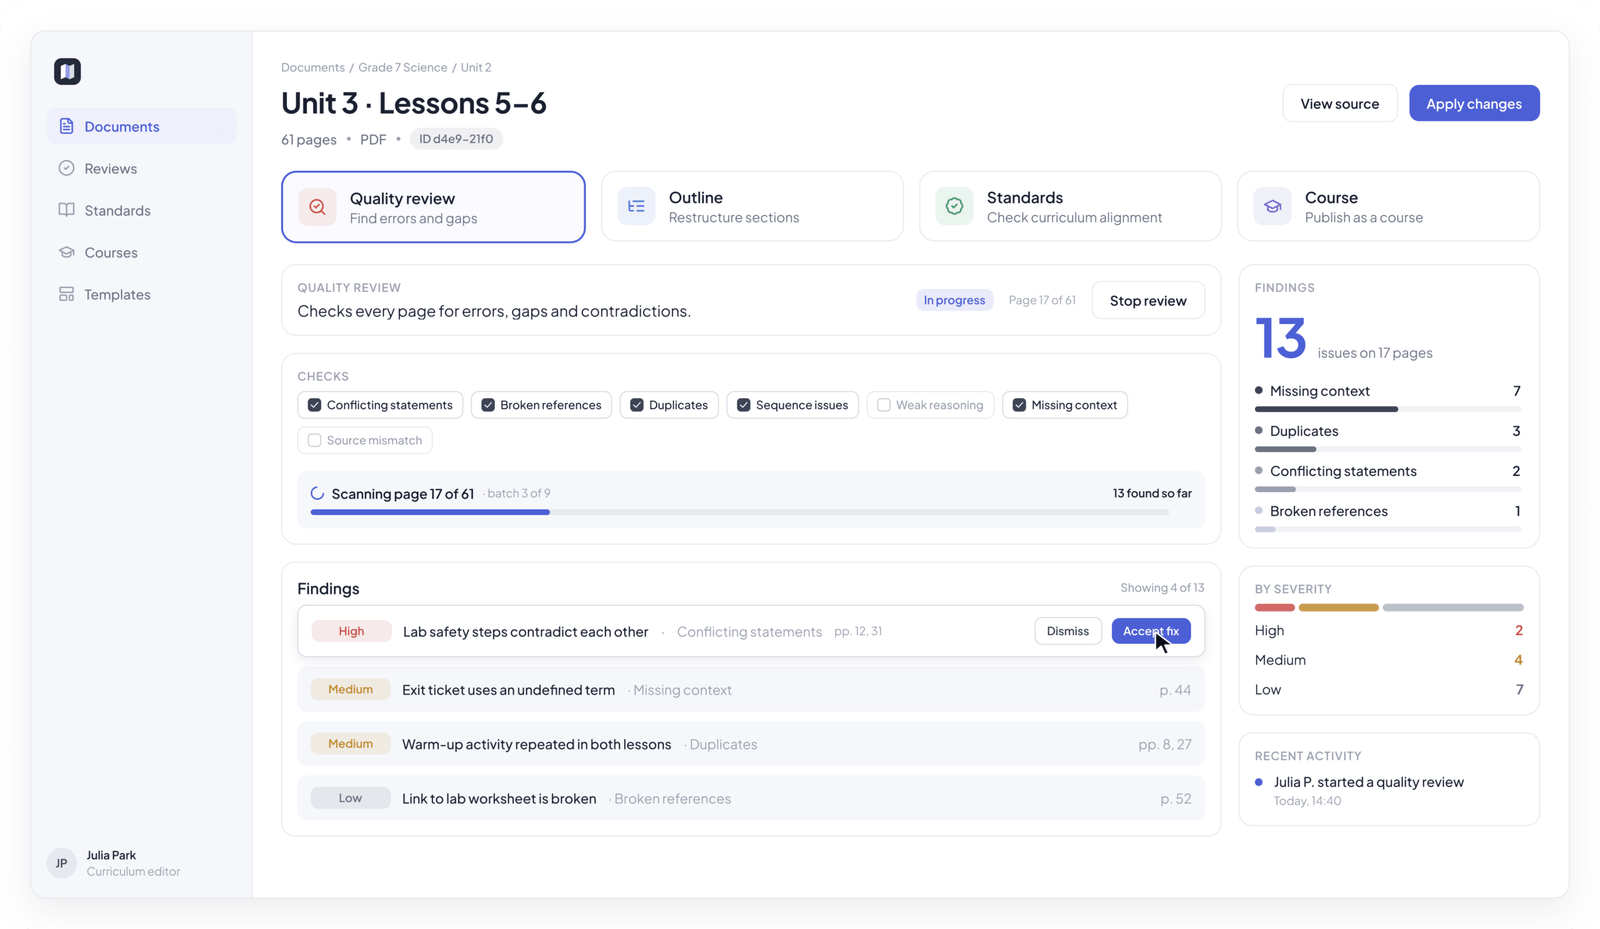This screenshot has width=1600, height=929.
Task: Click the app logo icon in sidebar
Action: (x=67, y=71)
